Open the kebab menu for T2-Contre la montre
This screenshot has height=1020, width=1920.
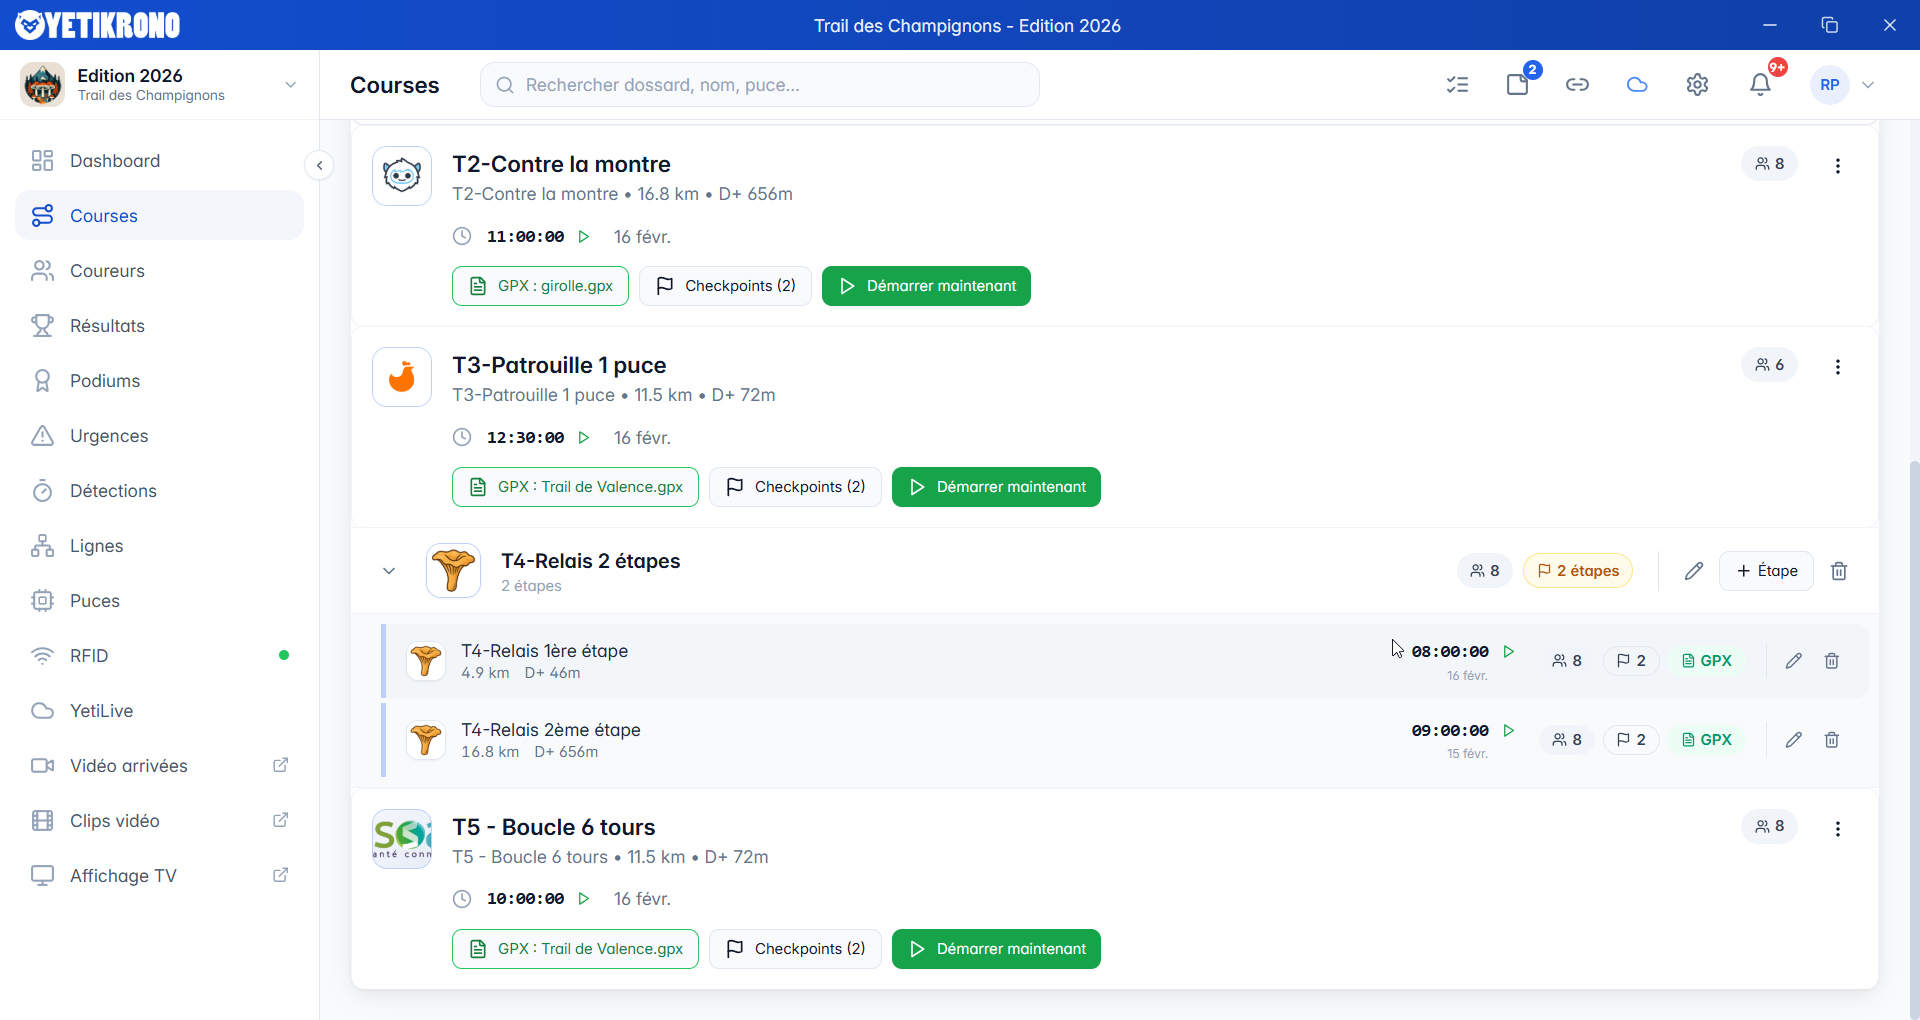[1838, 165]
